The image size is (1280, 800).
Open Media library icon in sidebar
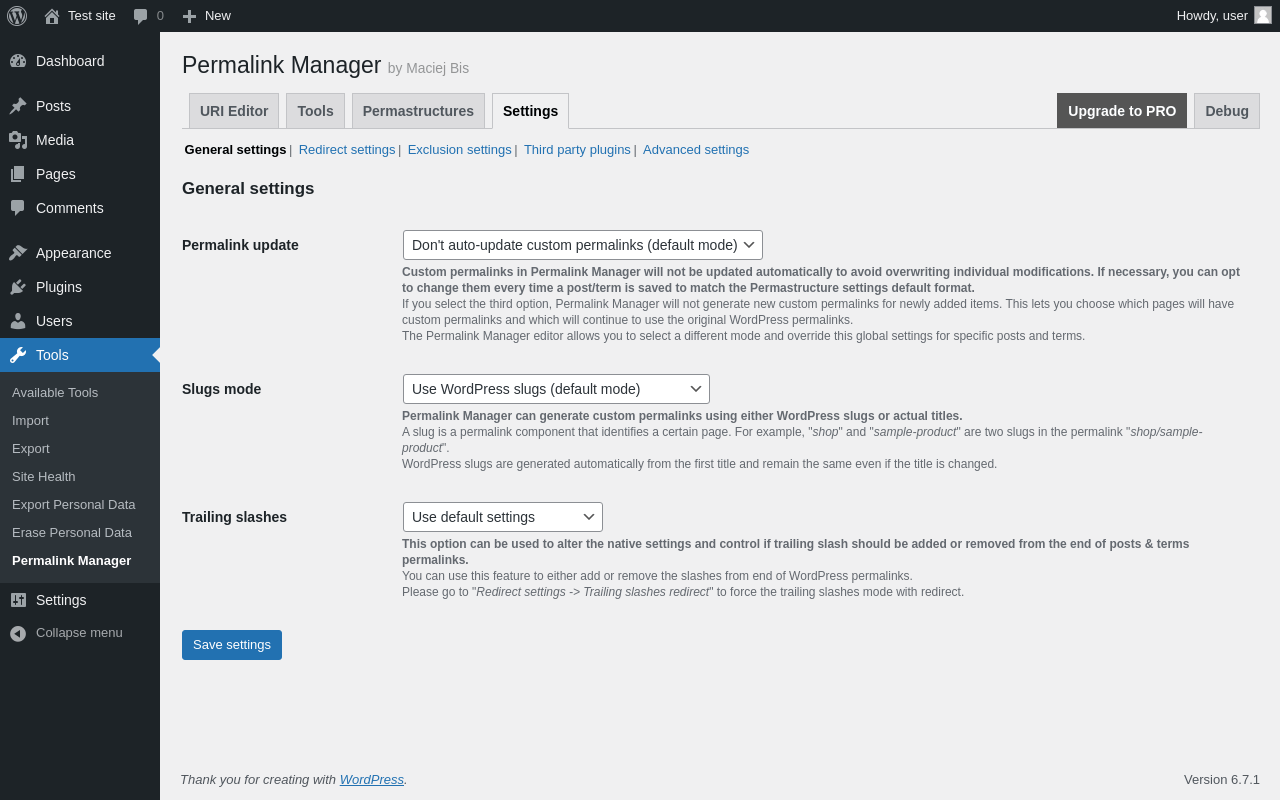pyautogui.click(x=18, y=140)
